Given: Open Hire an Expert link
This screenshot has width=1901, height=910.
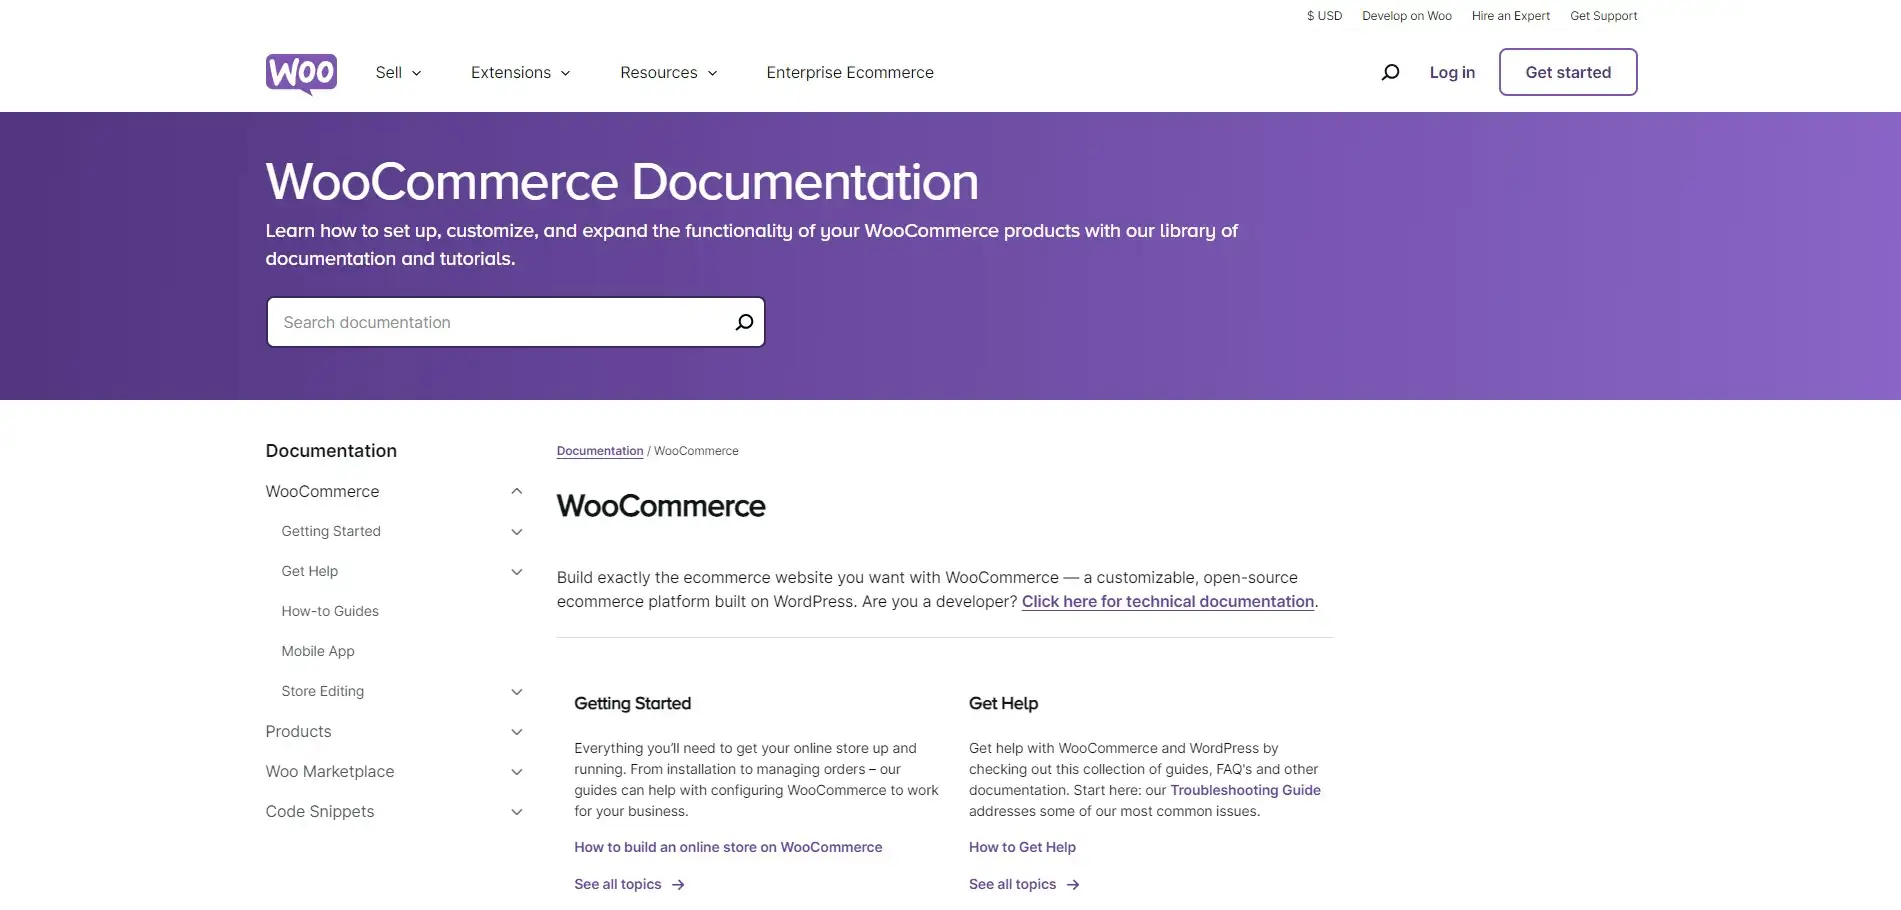Looking at the screenshot, I should coord(1511,16).
